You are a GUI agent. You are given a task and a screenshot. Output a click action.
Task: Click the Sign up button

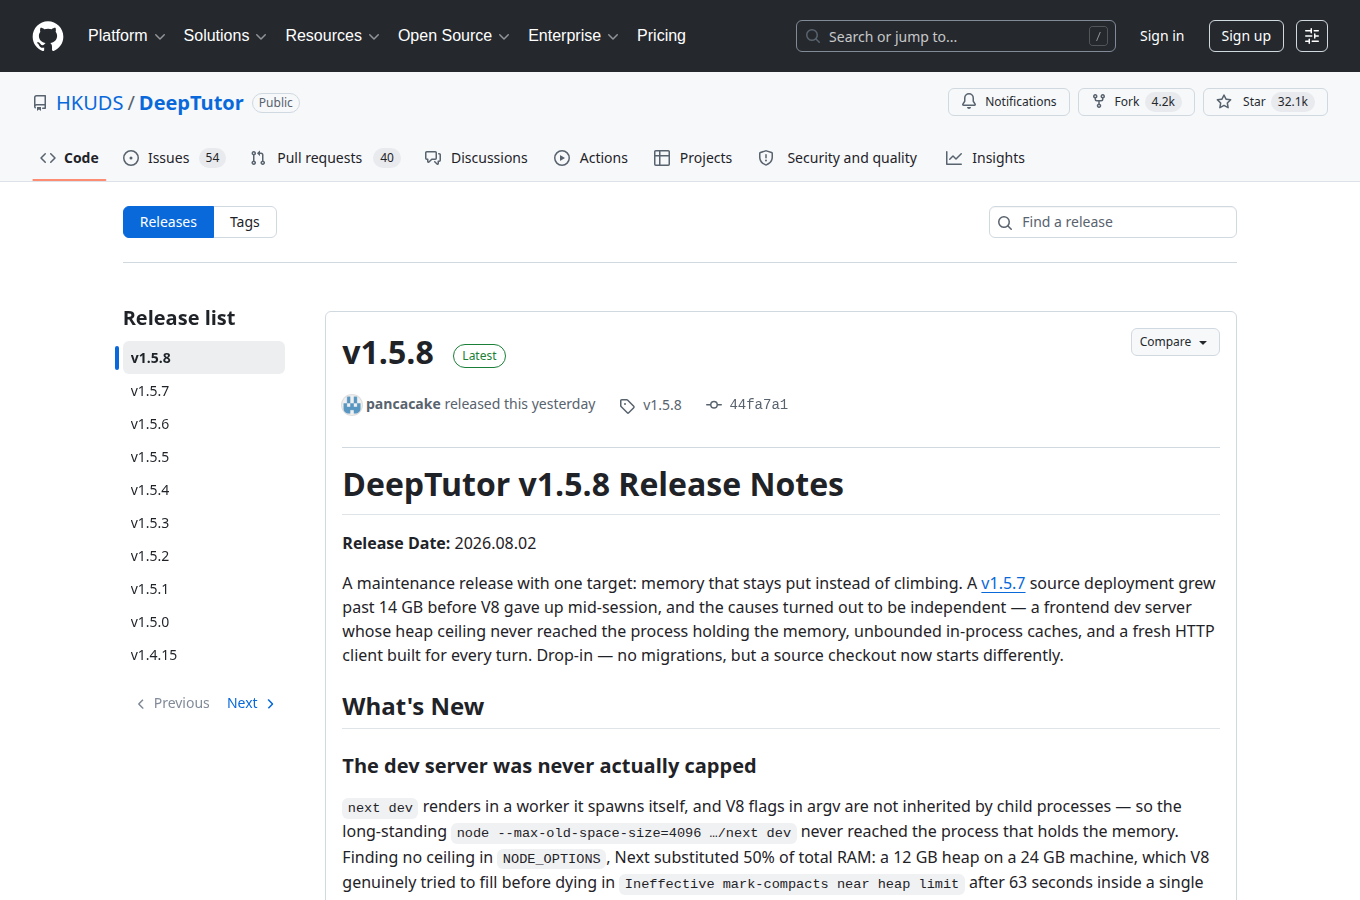1246,36
